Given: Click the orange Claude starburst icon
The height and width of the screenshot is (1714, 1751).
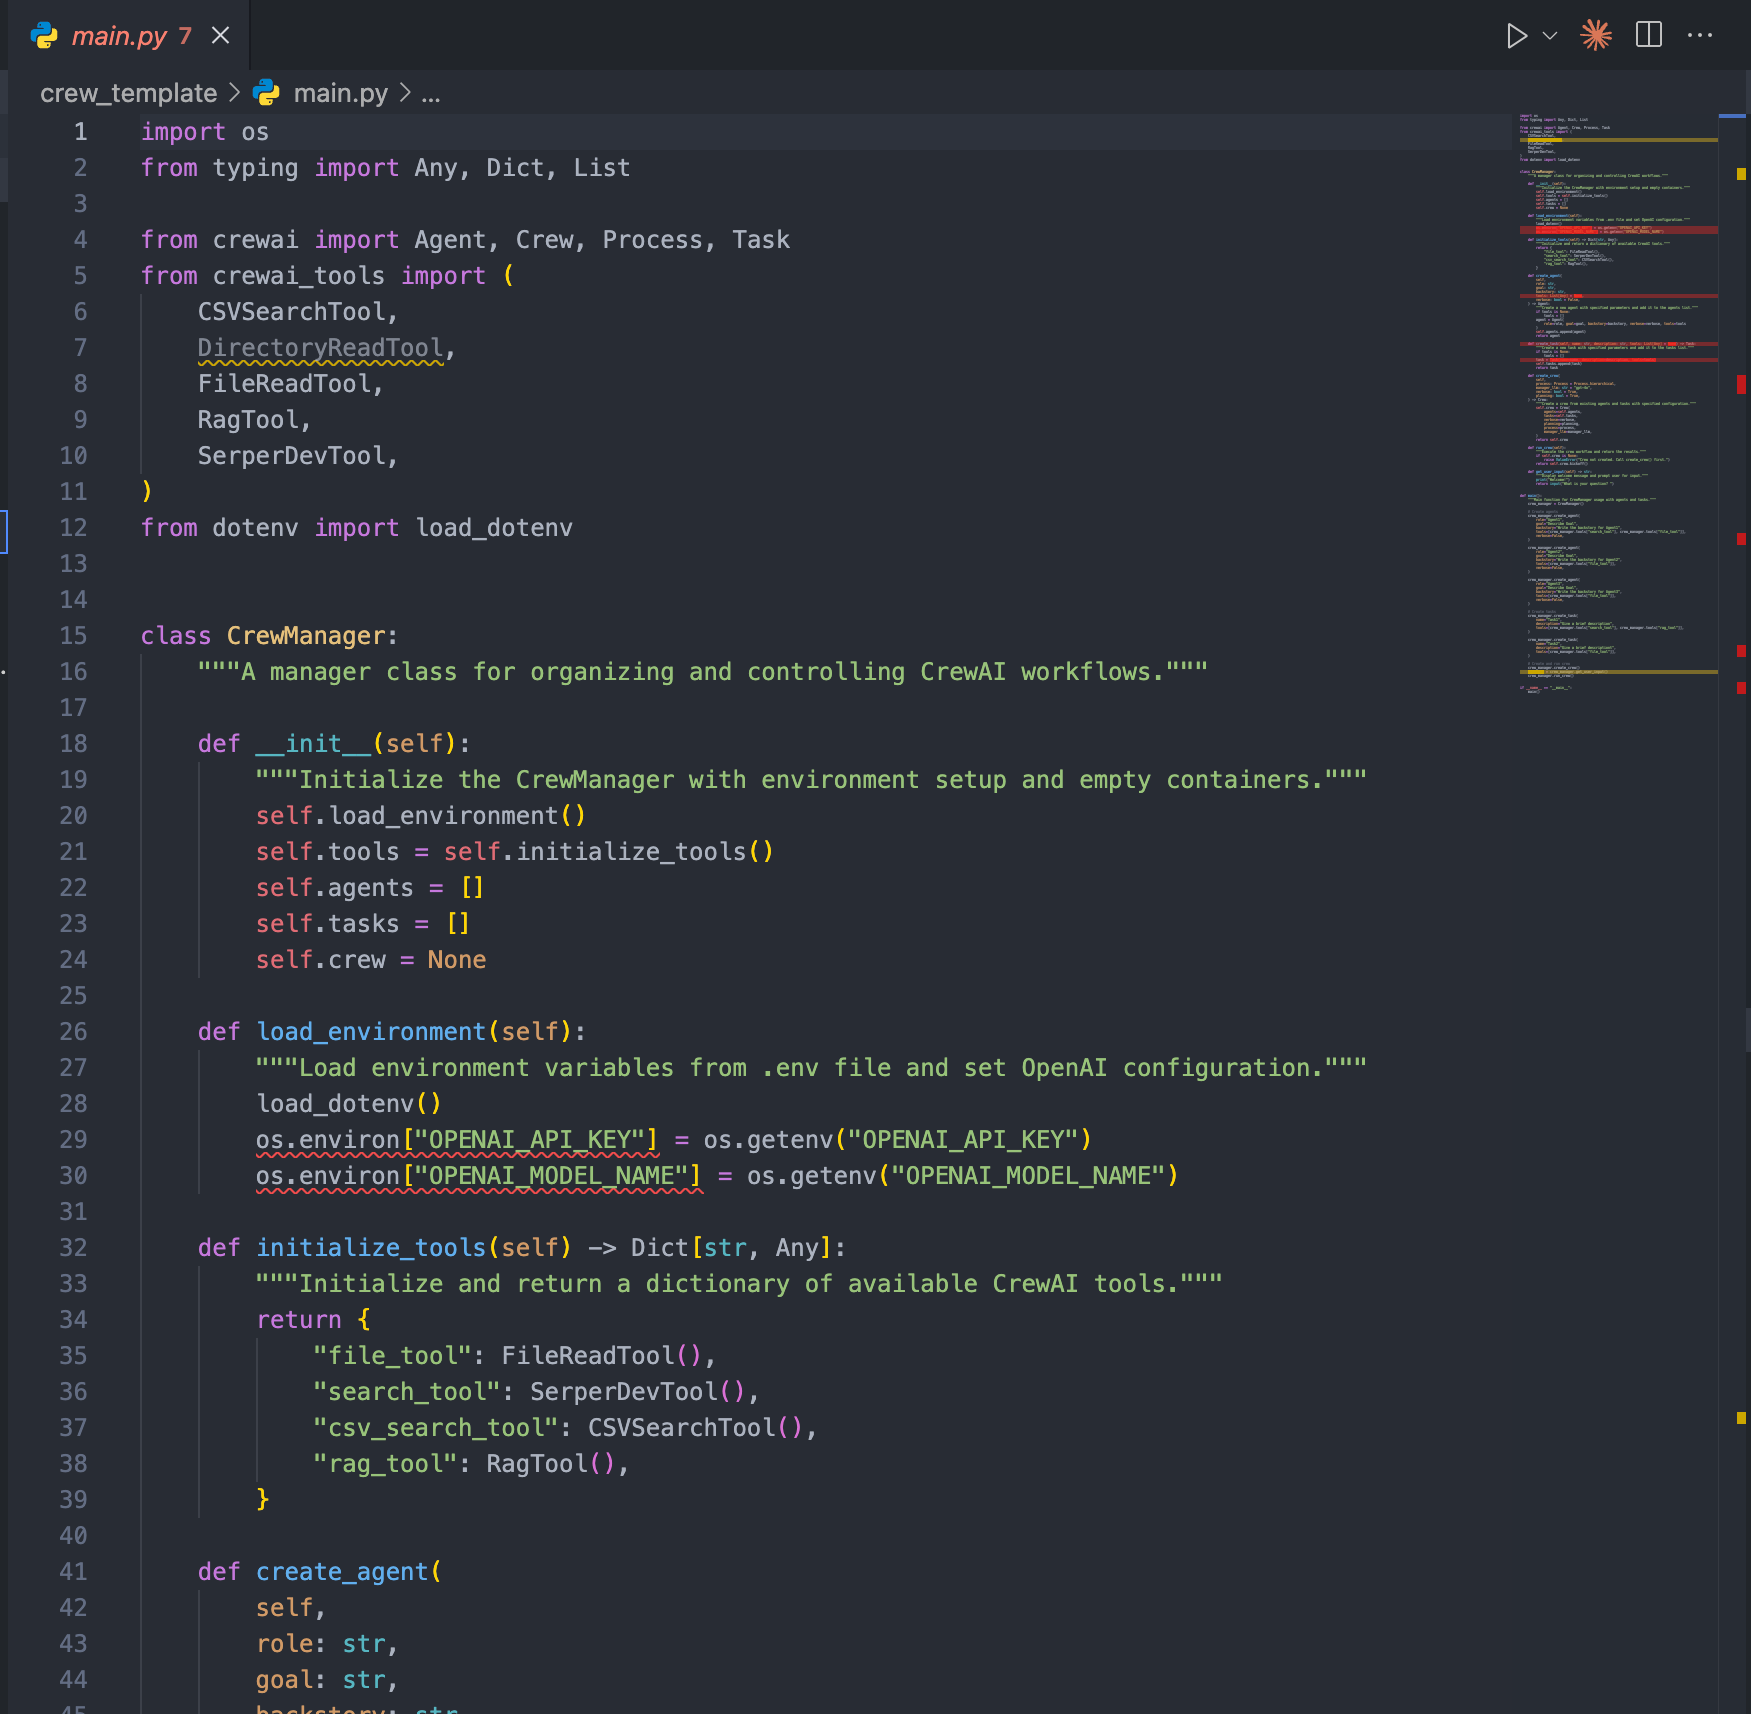Looking at the screenshot, I should click(x=1596, y=36).
